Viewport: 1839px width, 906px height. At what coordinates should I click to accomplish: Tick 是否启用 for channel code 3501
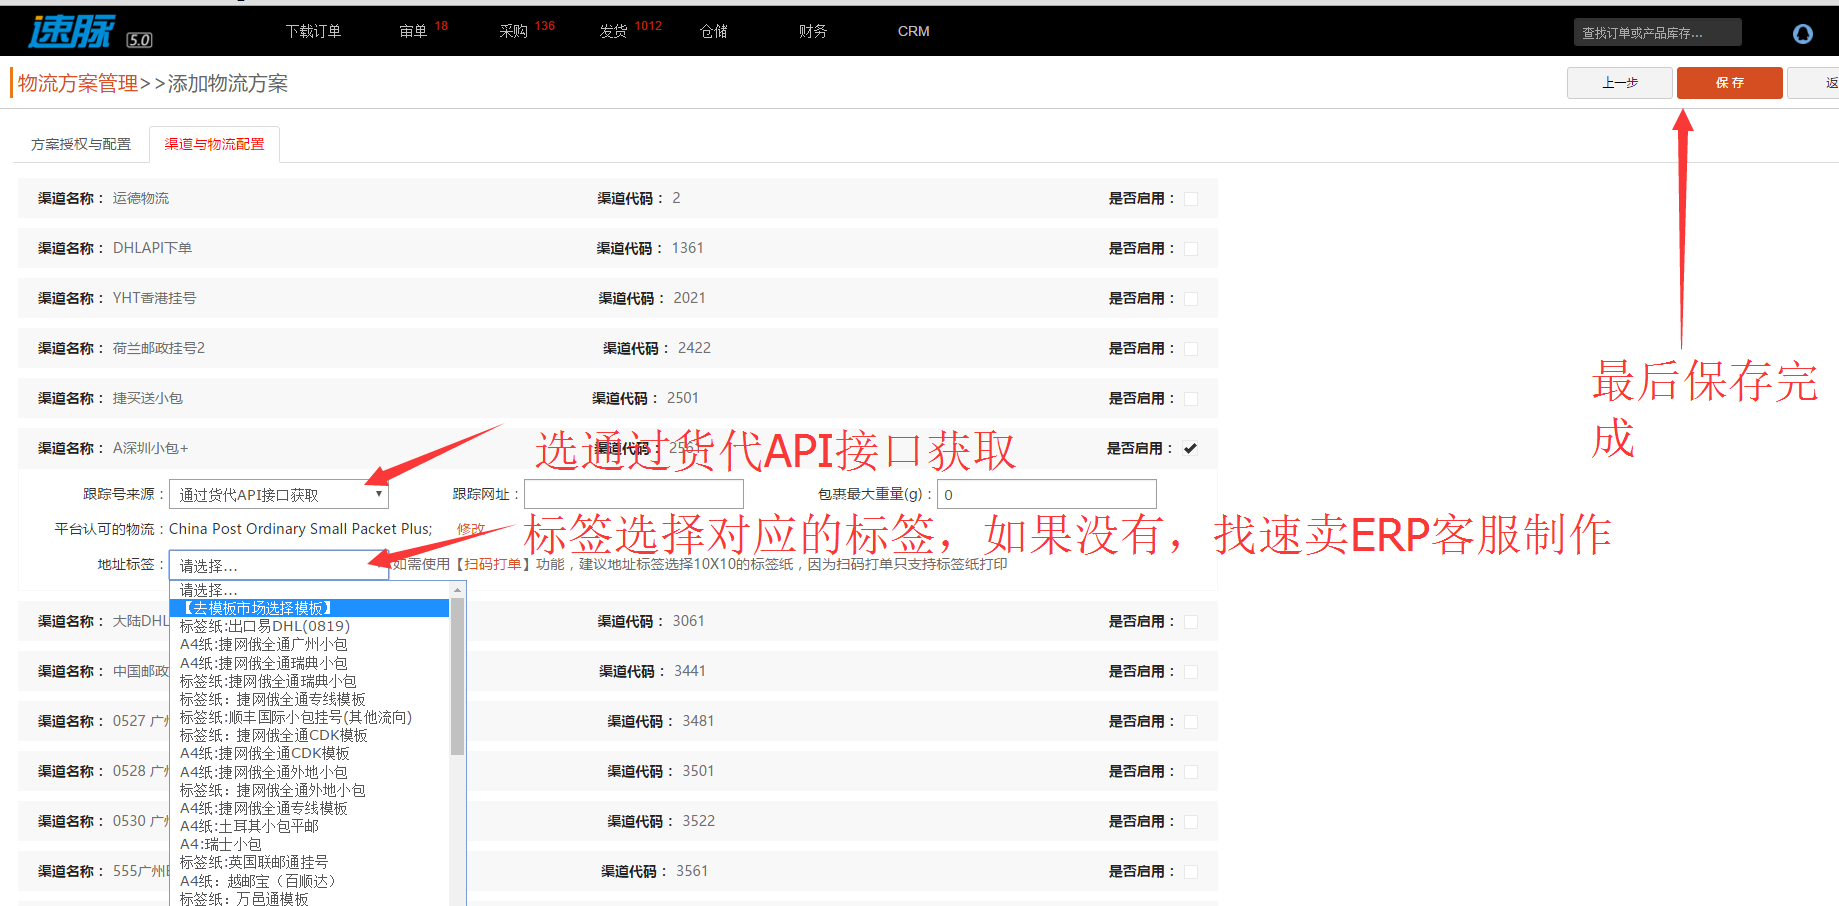[1191, 772]
